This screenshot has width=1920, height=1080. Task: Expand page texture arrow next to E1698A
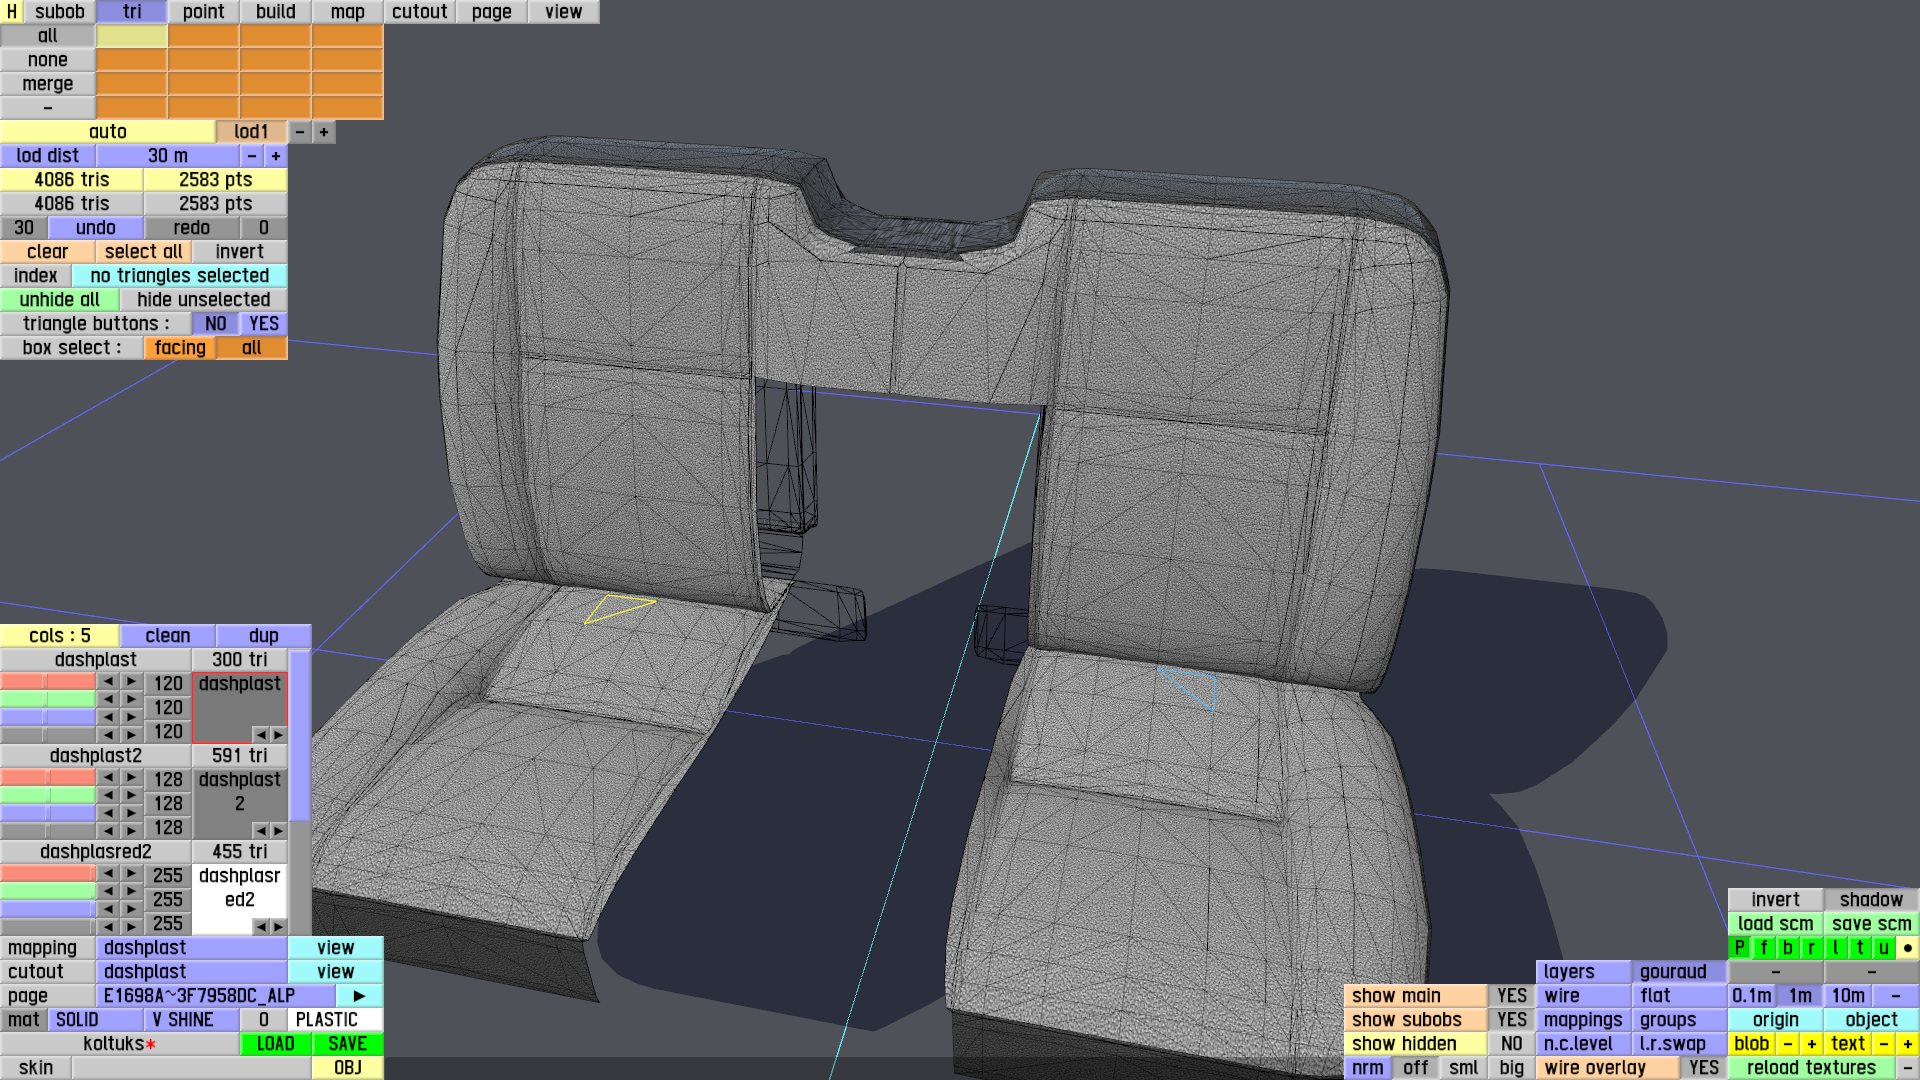coord(359,996)
